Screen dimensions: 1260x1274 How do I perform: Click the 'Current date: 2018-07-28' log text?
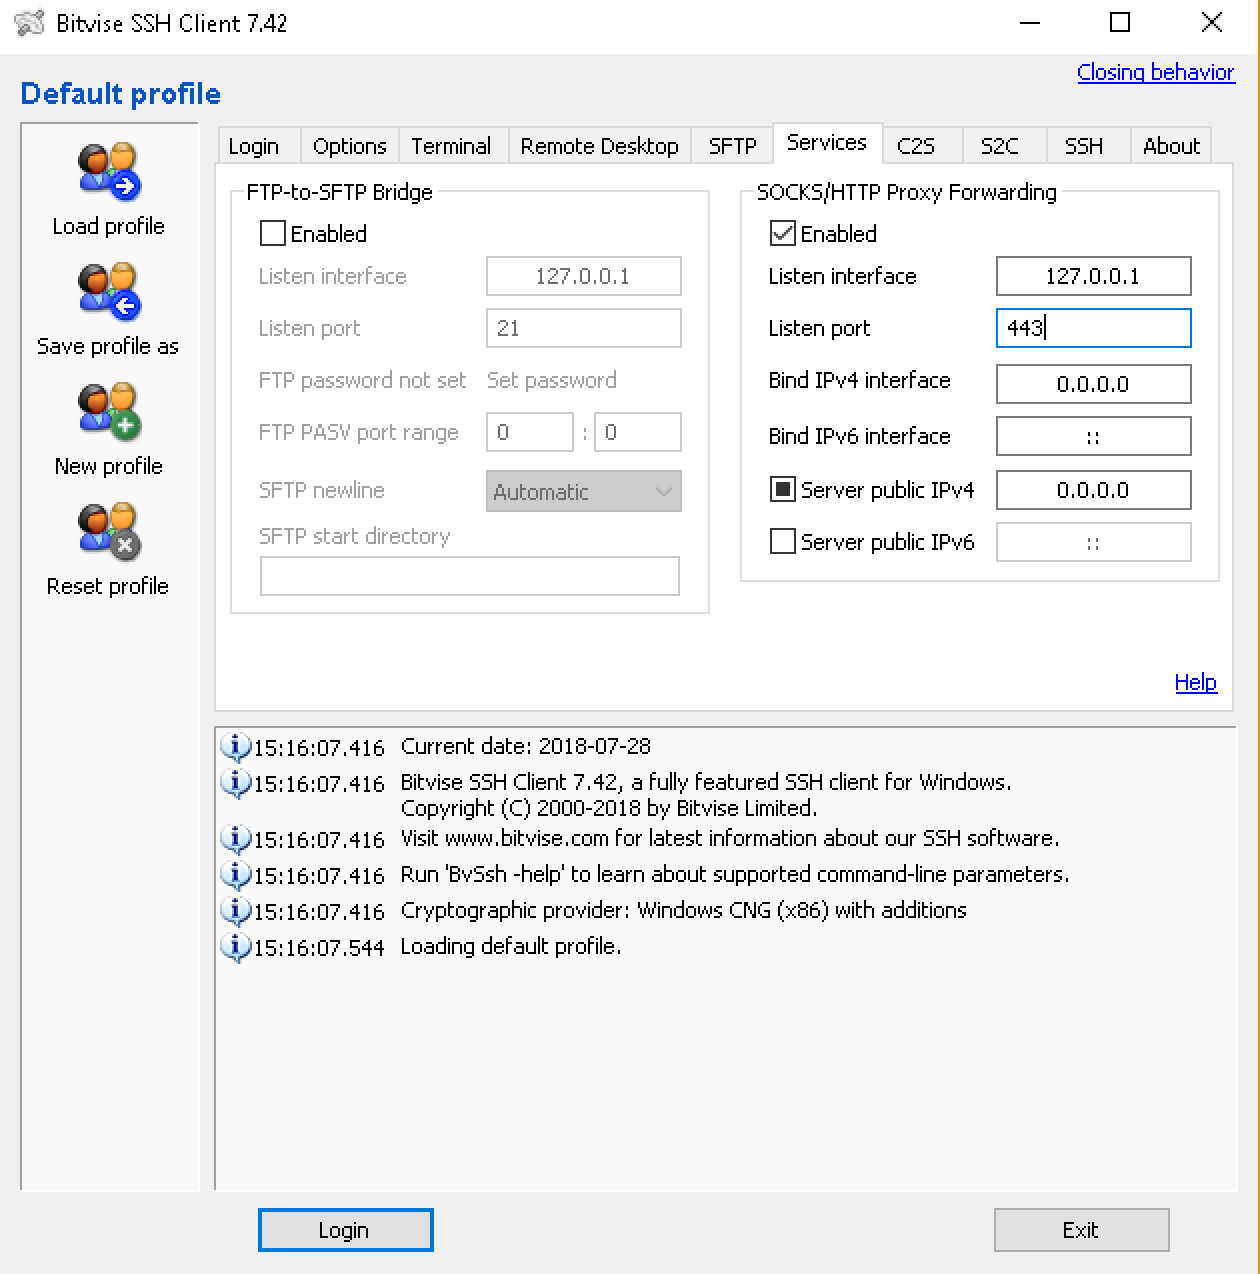coord(526,746)
